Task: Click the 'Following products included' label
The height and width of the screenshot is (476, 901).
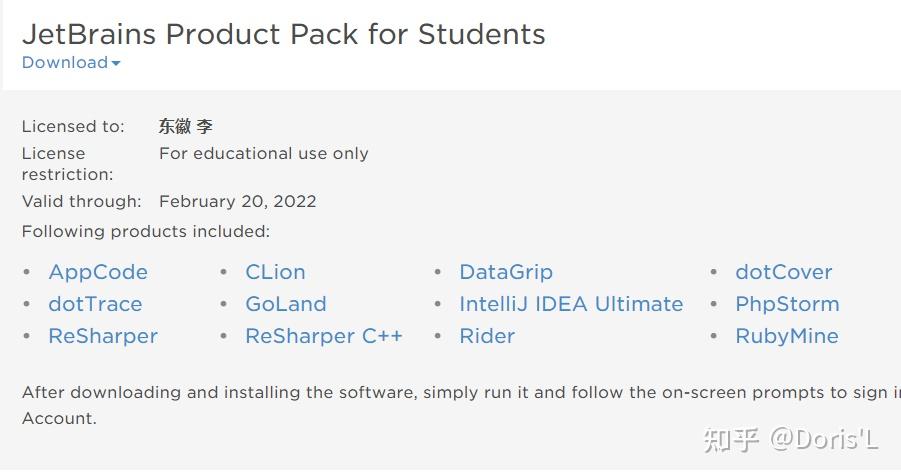Action: (146, 232)
